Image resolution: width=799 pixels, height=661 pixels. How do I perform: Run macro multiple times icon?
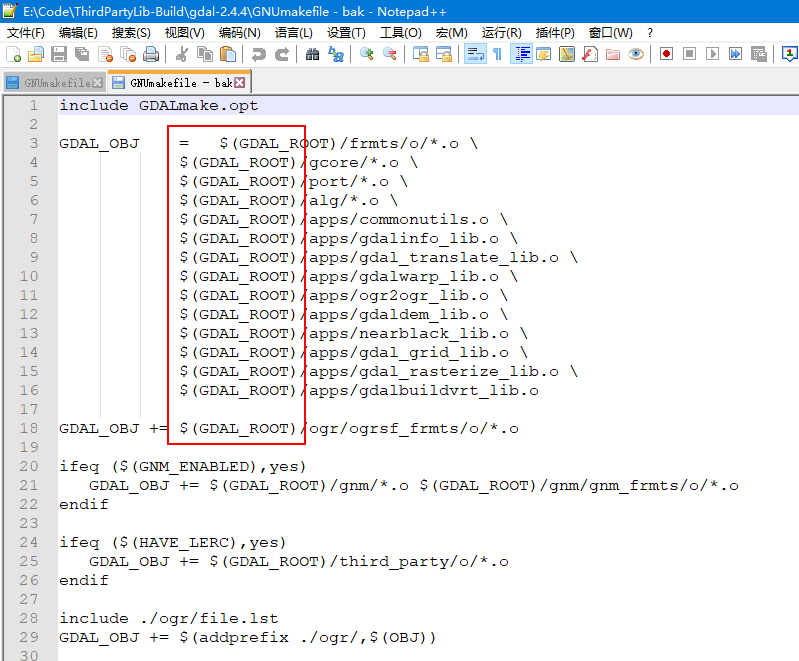735,54
